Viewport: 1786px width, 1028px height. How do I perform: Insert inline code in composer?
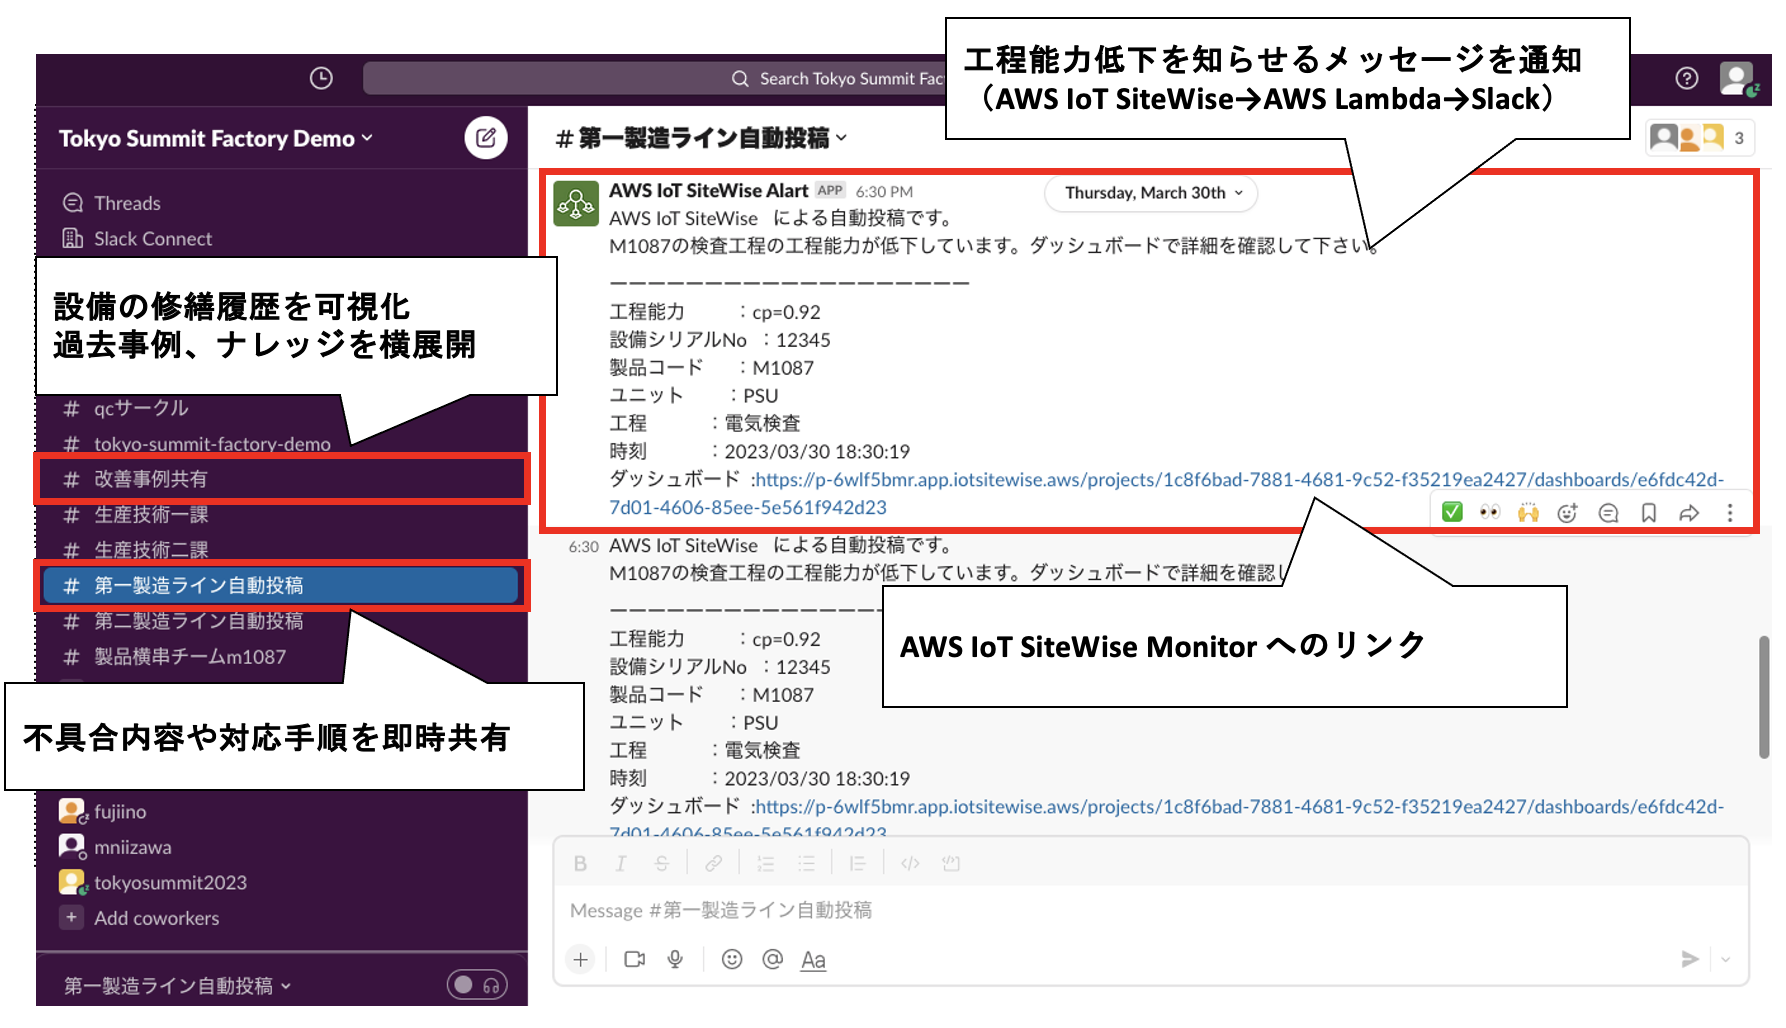(910, 863)
